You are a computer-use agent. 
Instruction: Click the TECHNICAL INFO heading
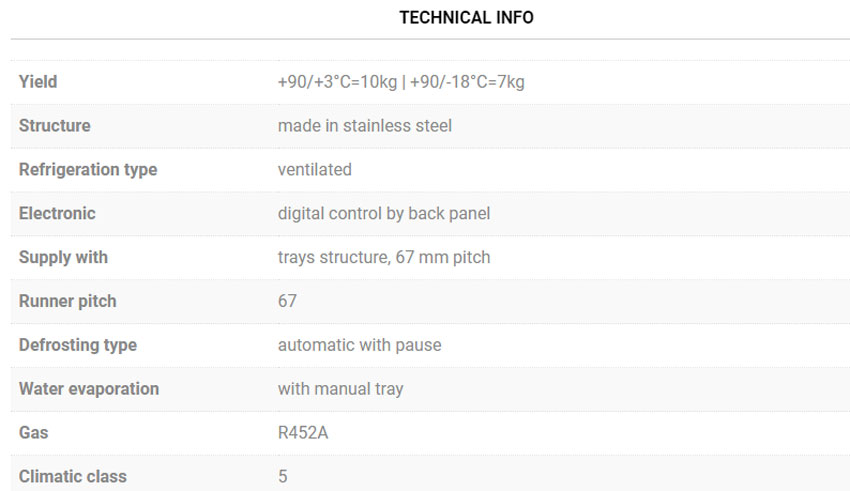(x=466, y=17)
